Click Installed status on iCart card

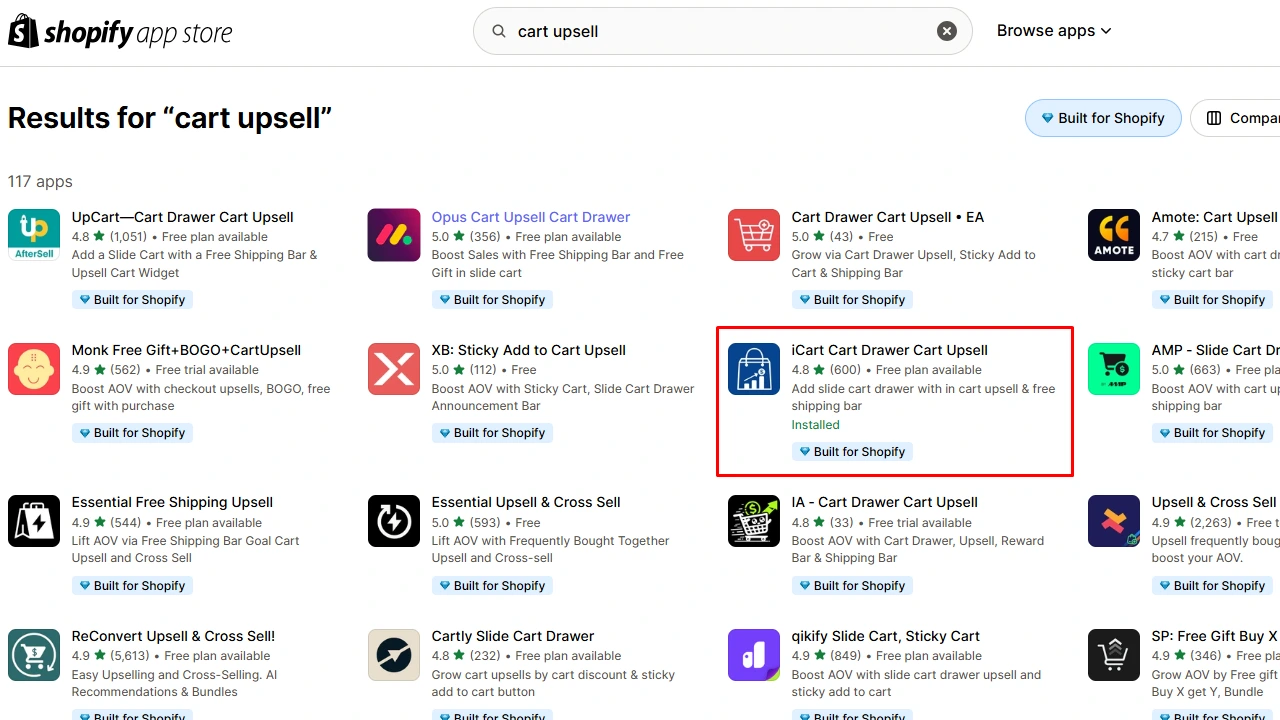click(x=816, y=425)
